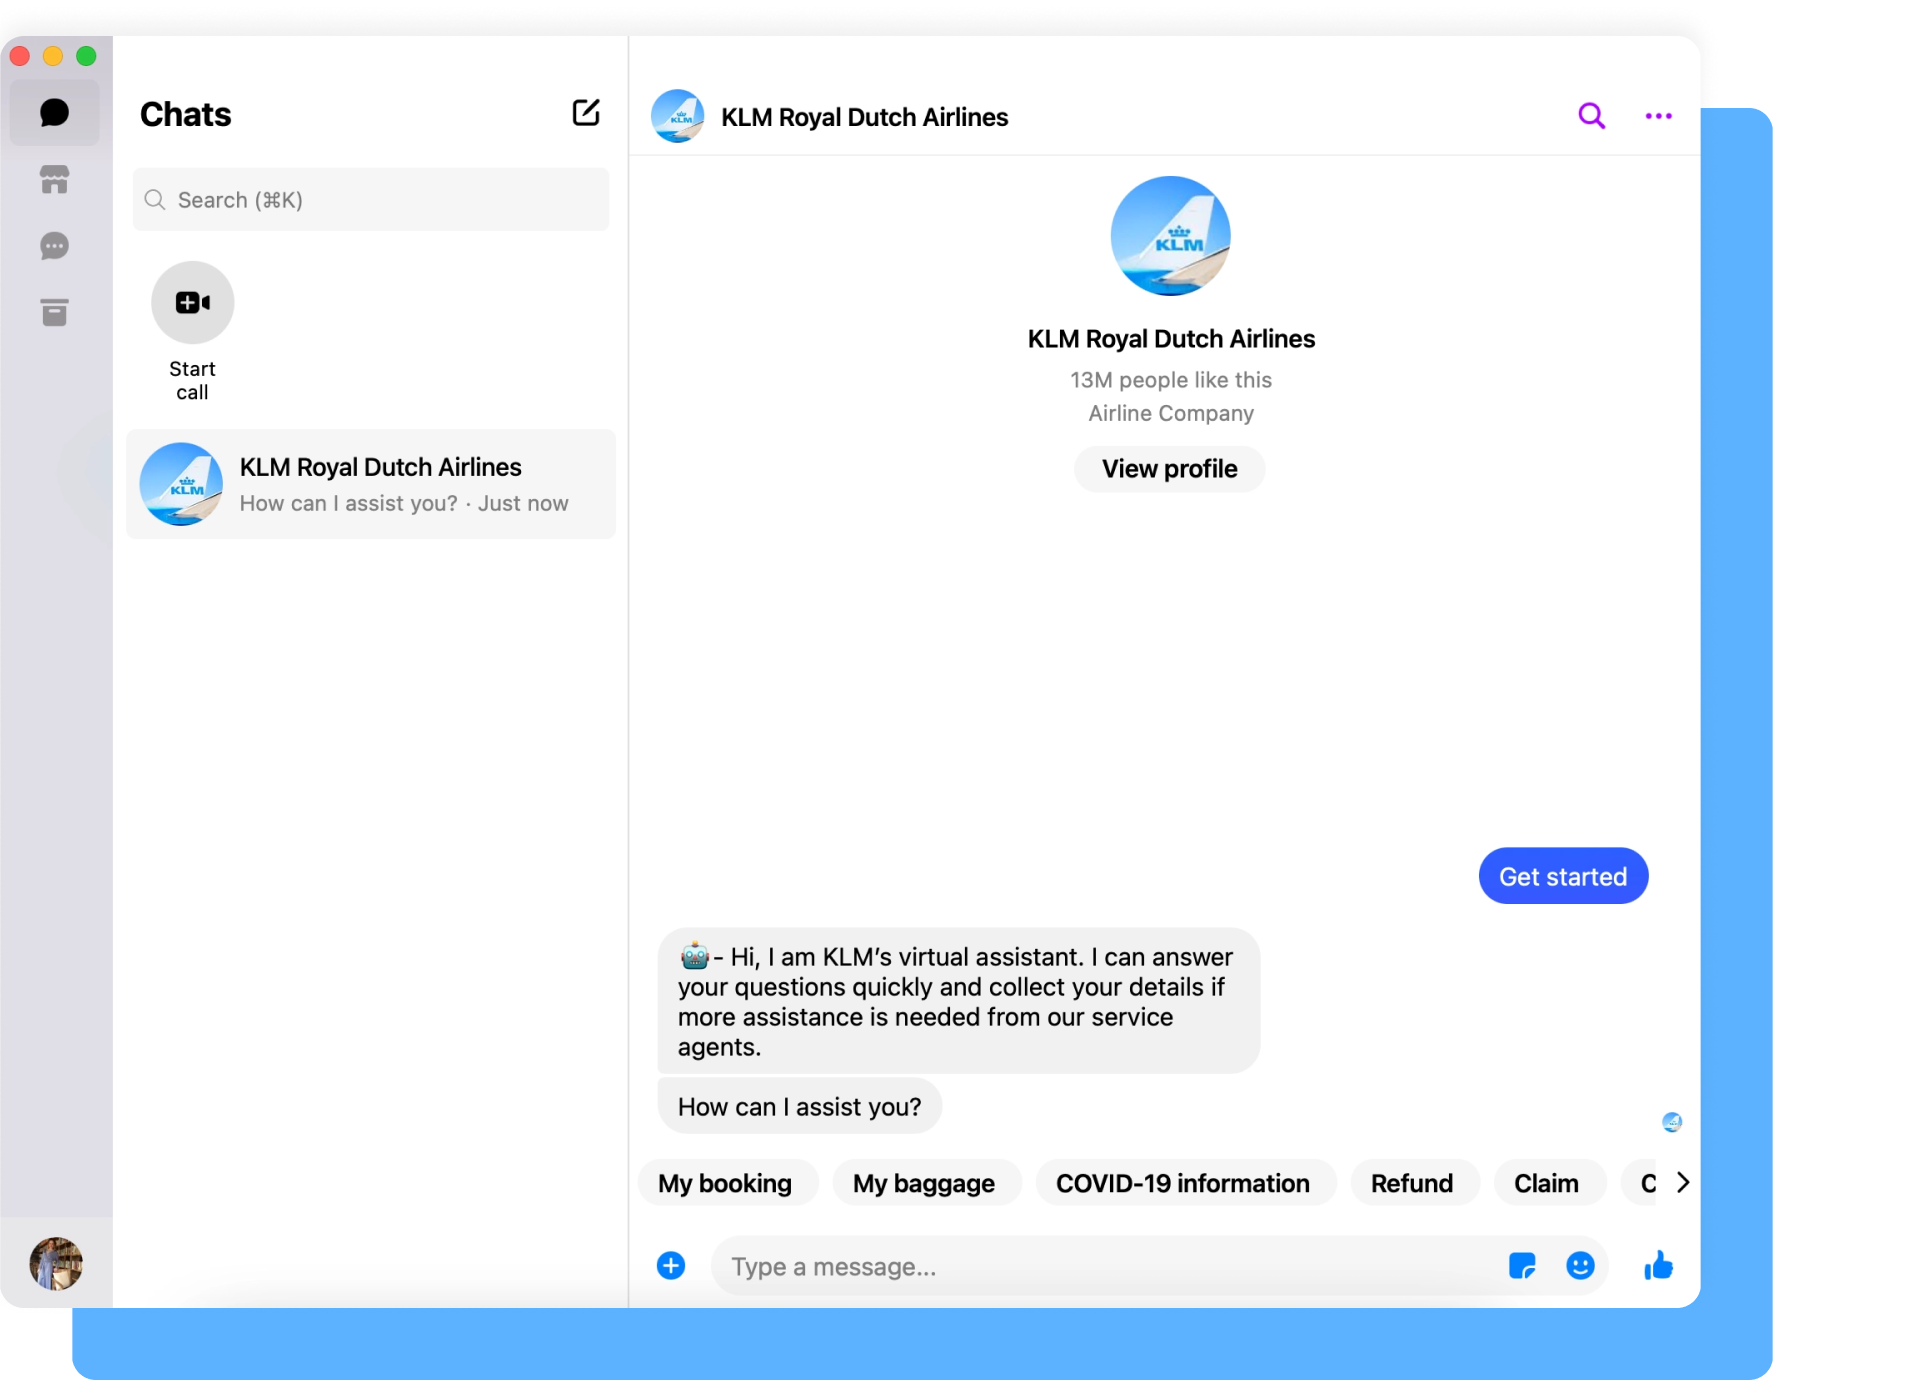Click the large KLM profile picture
The height and width of the screenshot is (1380, 1932).
[1170, 236]
